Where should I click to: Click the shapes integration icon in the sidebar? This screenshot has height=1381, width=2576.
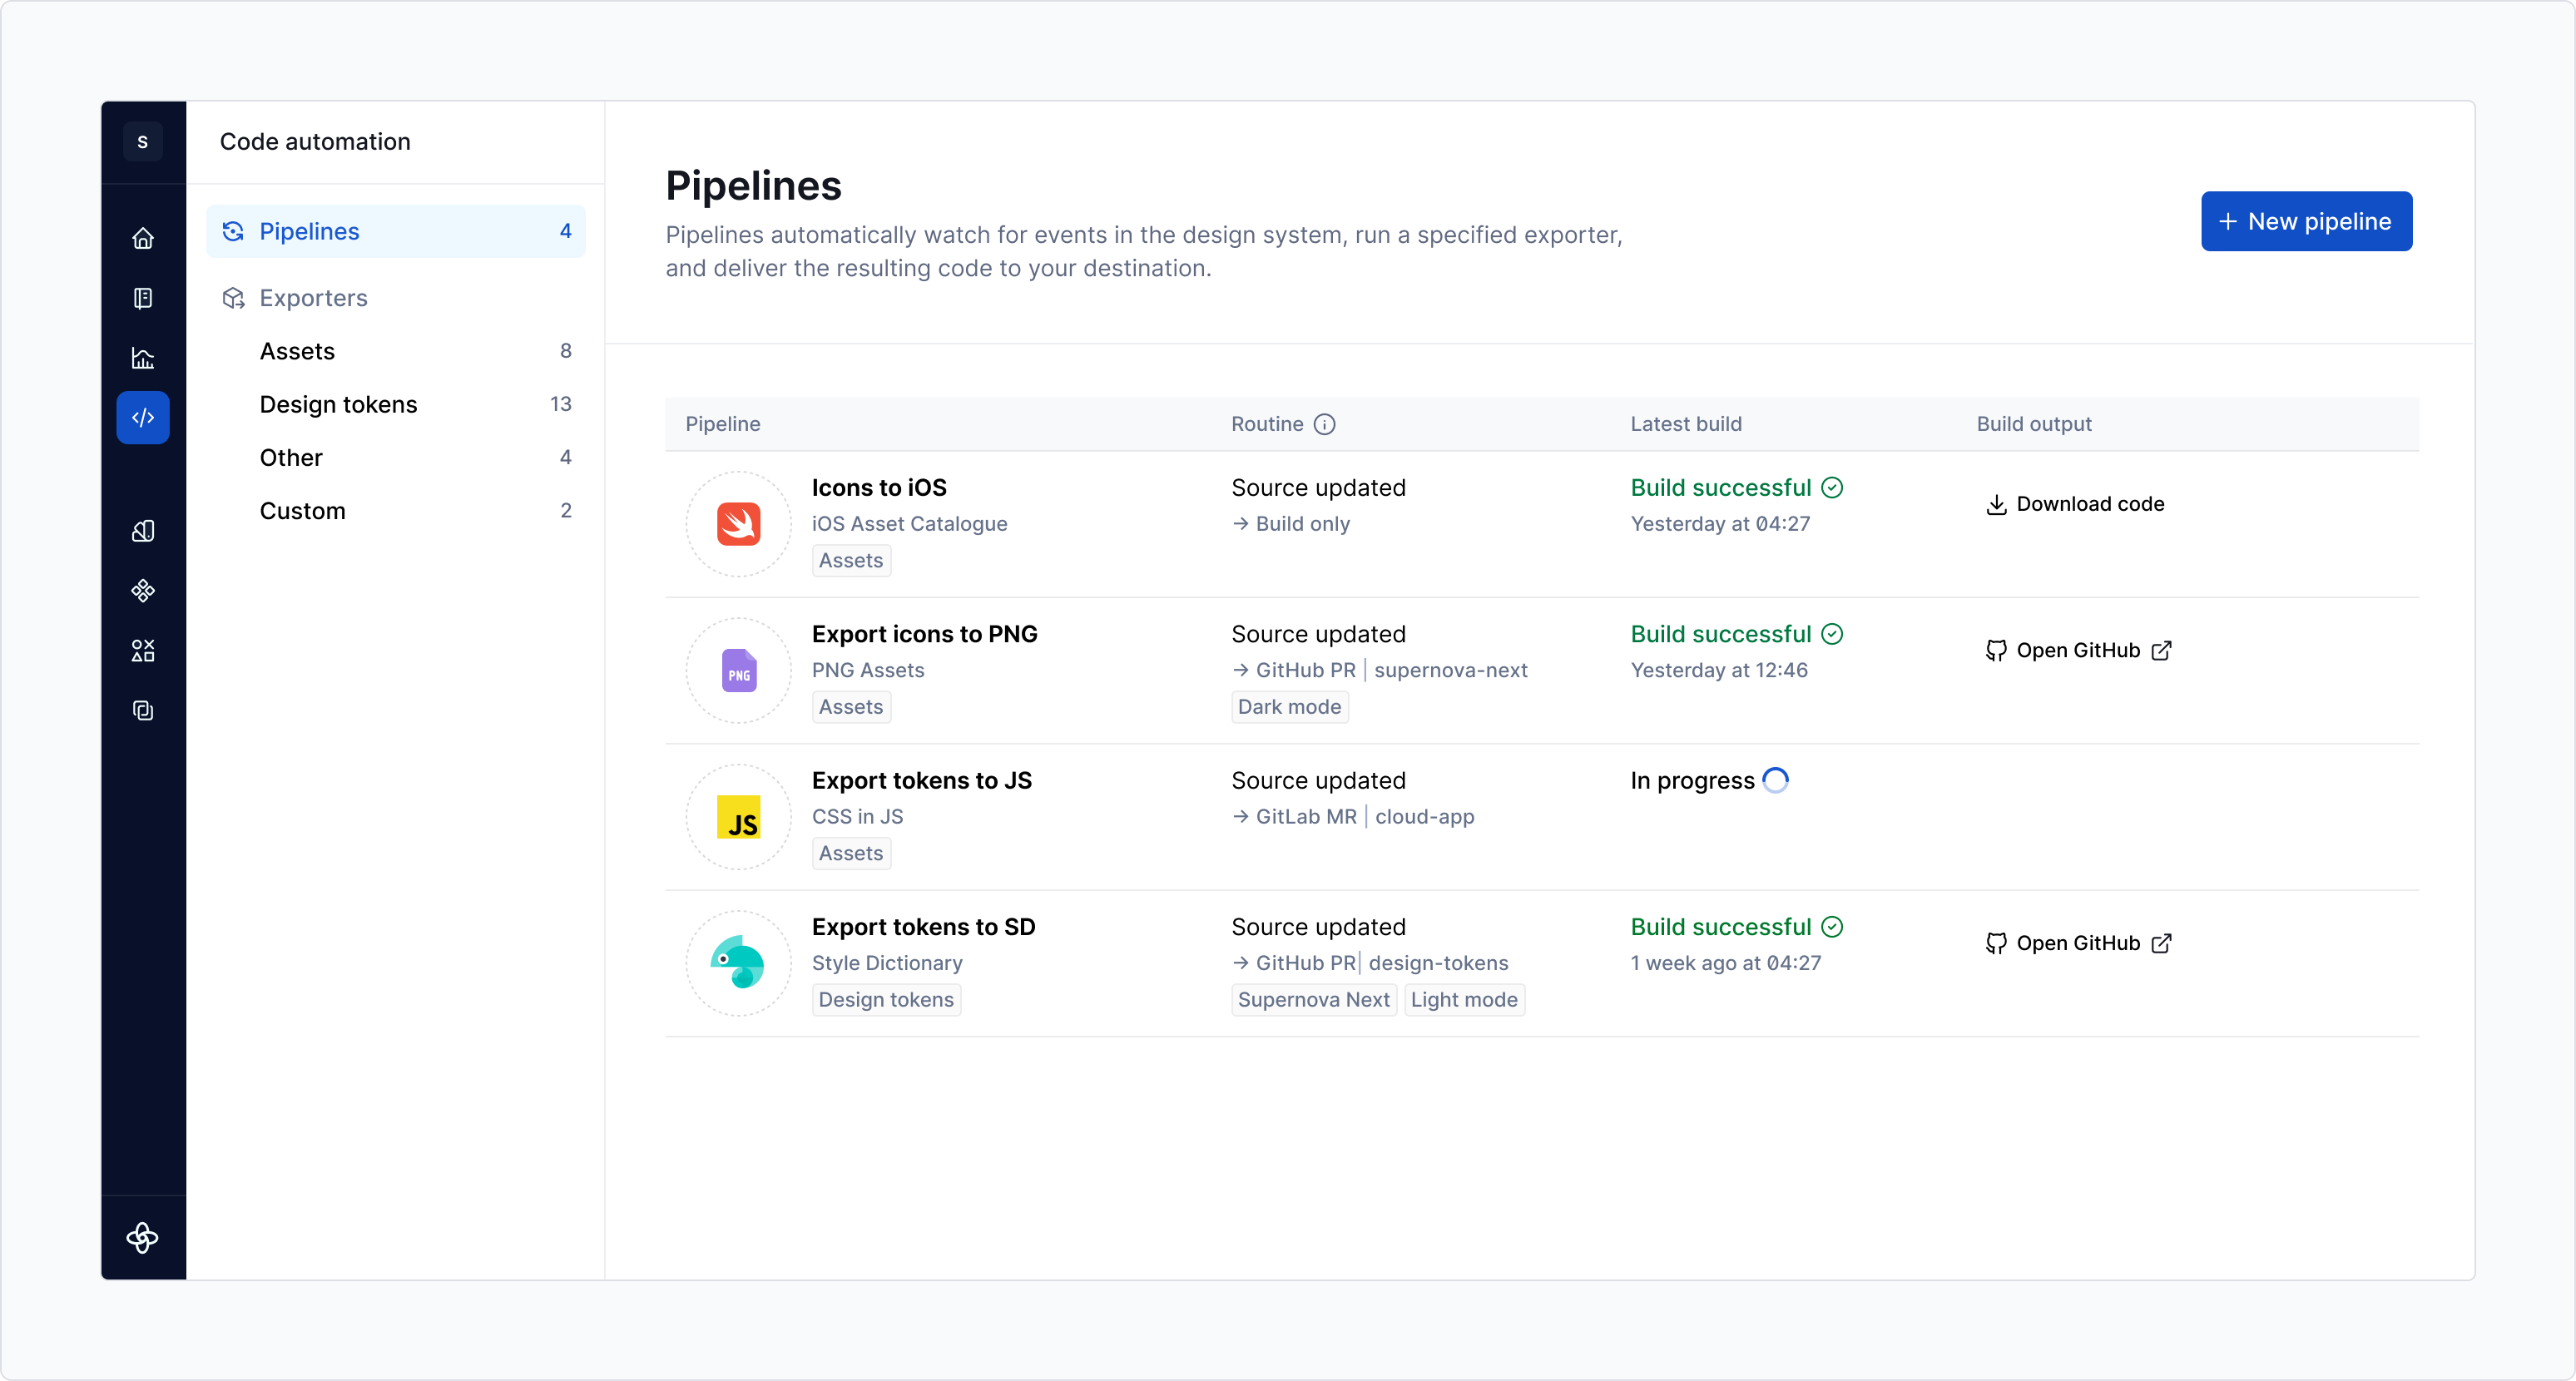tap(143, 650)
